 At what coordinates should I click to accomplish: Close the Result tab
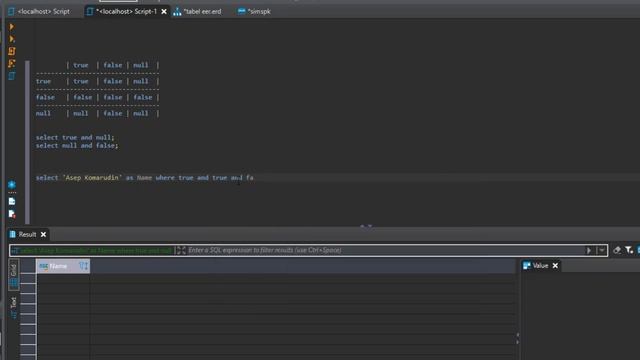coord(43,234)
